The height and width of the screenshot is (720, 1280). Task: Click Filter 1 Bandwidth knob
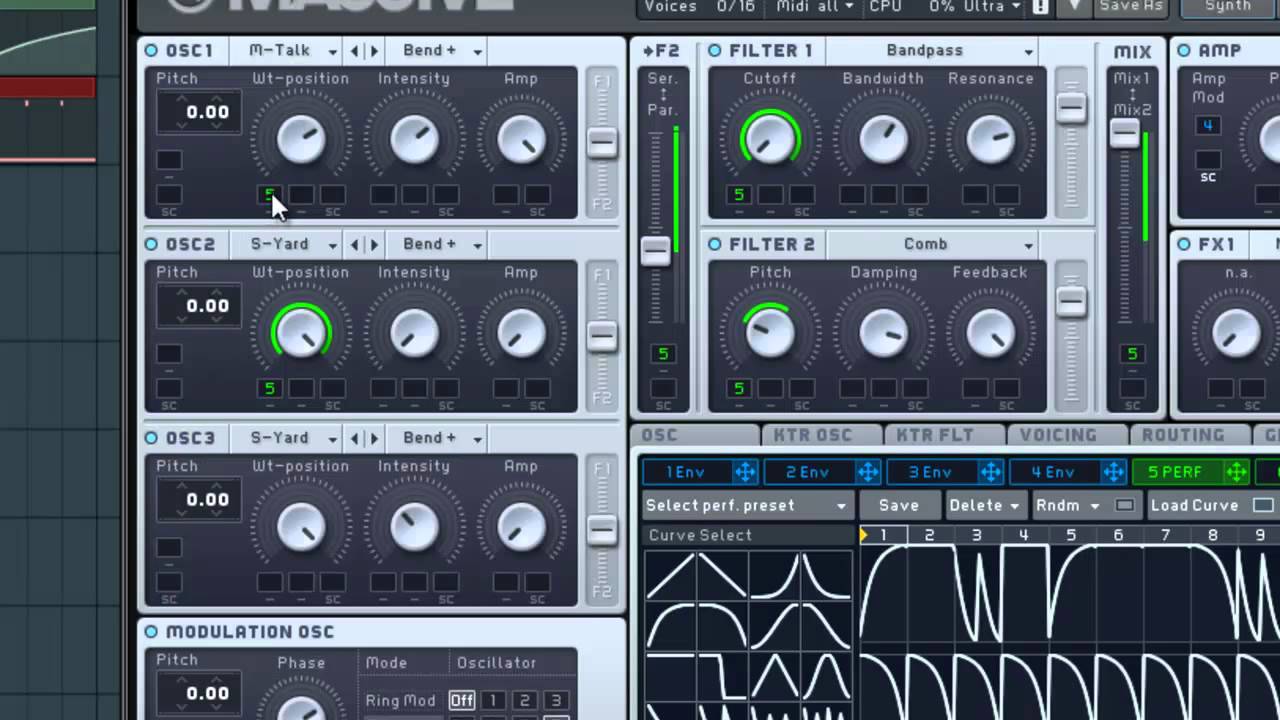pos(883,139)
